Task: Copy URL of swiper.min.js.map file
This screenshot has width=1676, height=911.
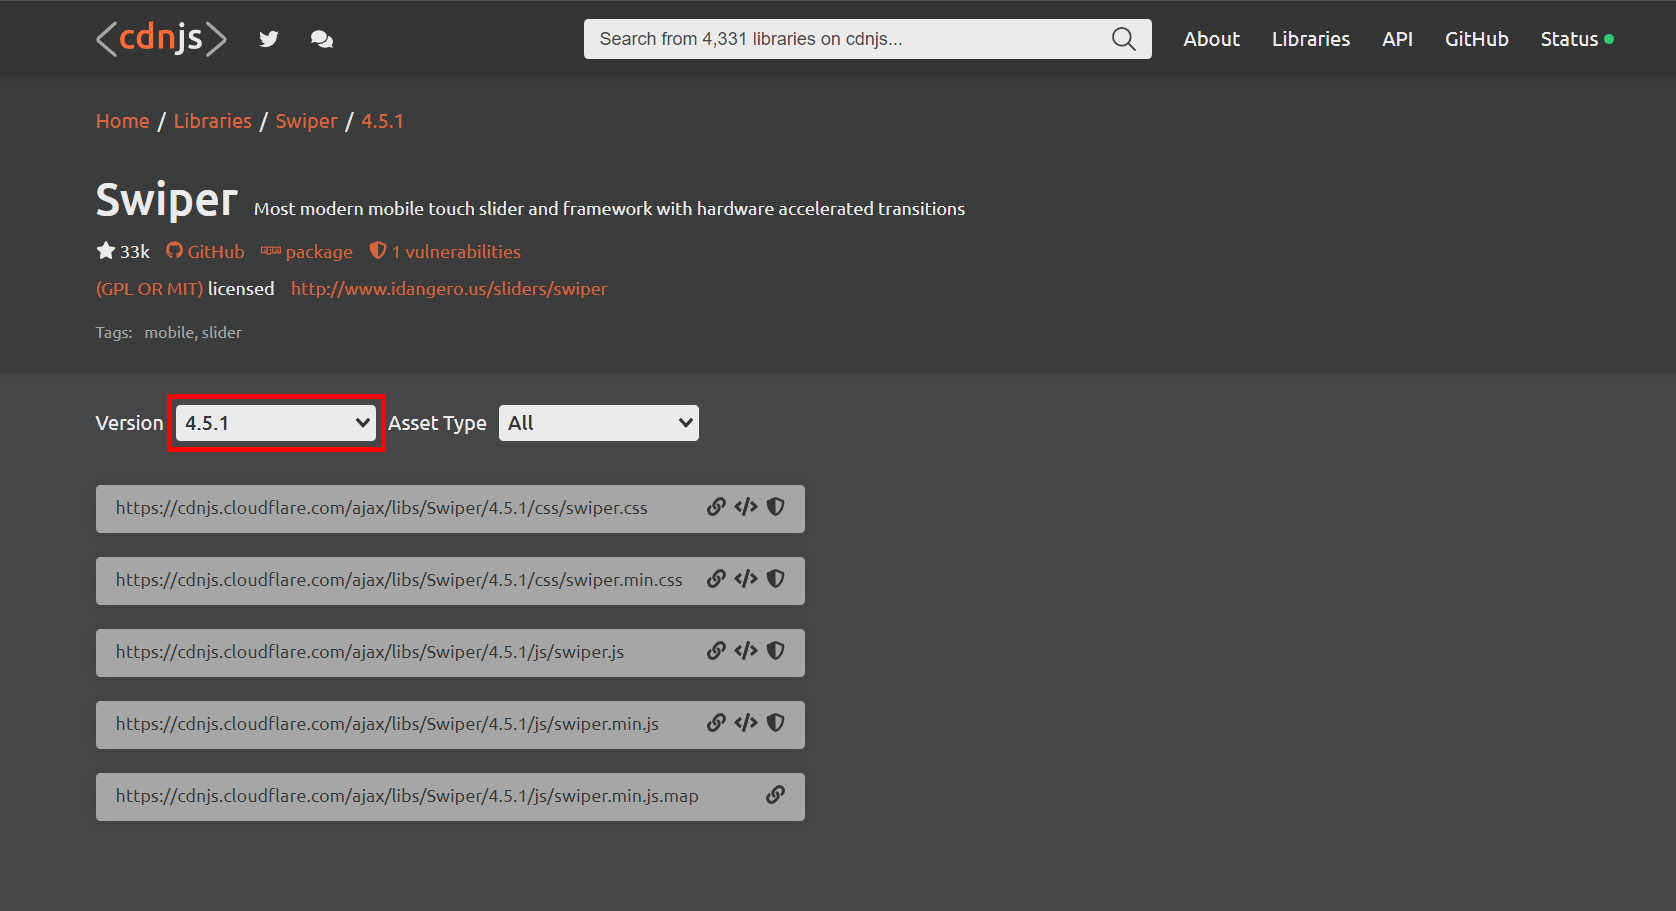Action: tap(775, 795)
